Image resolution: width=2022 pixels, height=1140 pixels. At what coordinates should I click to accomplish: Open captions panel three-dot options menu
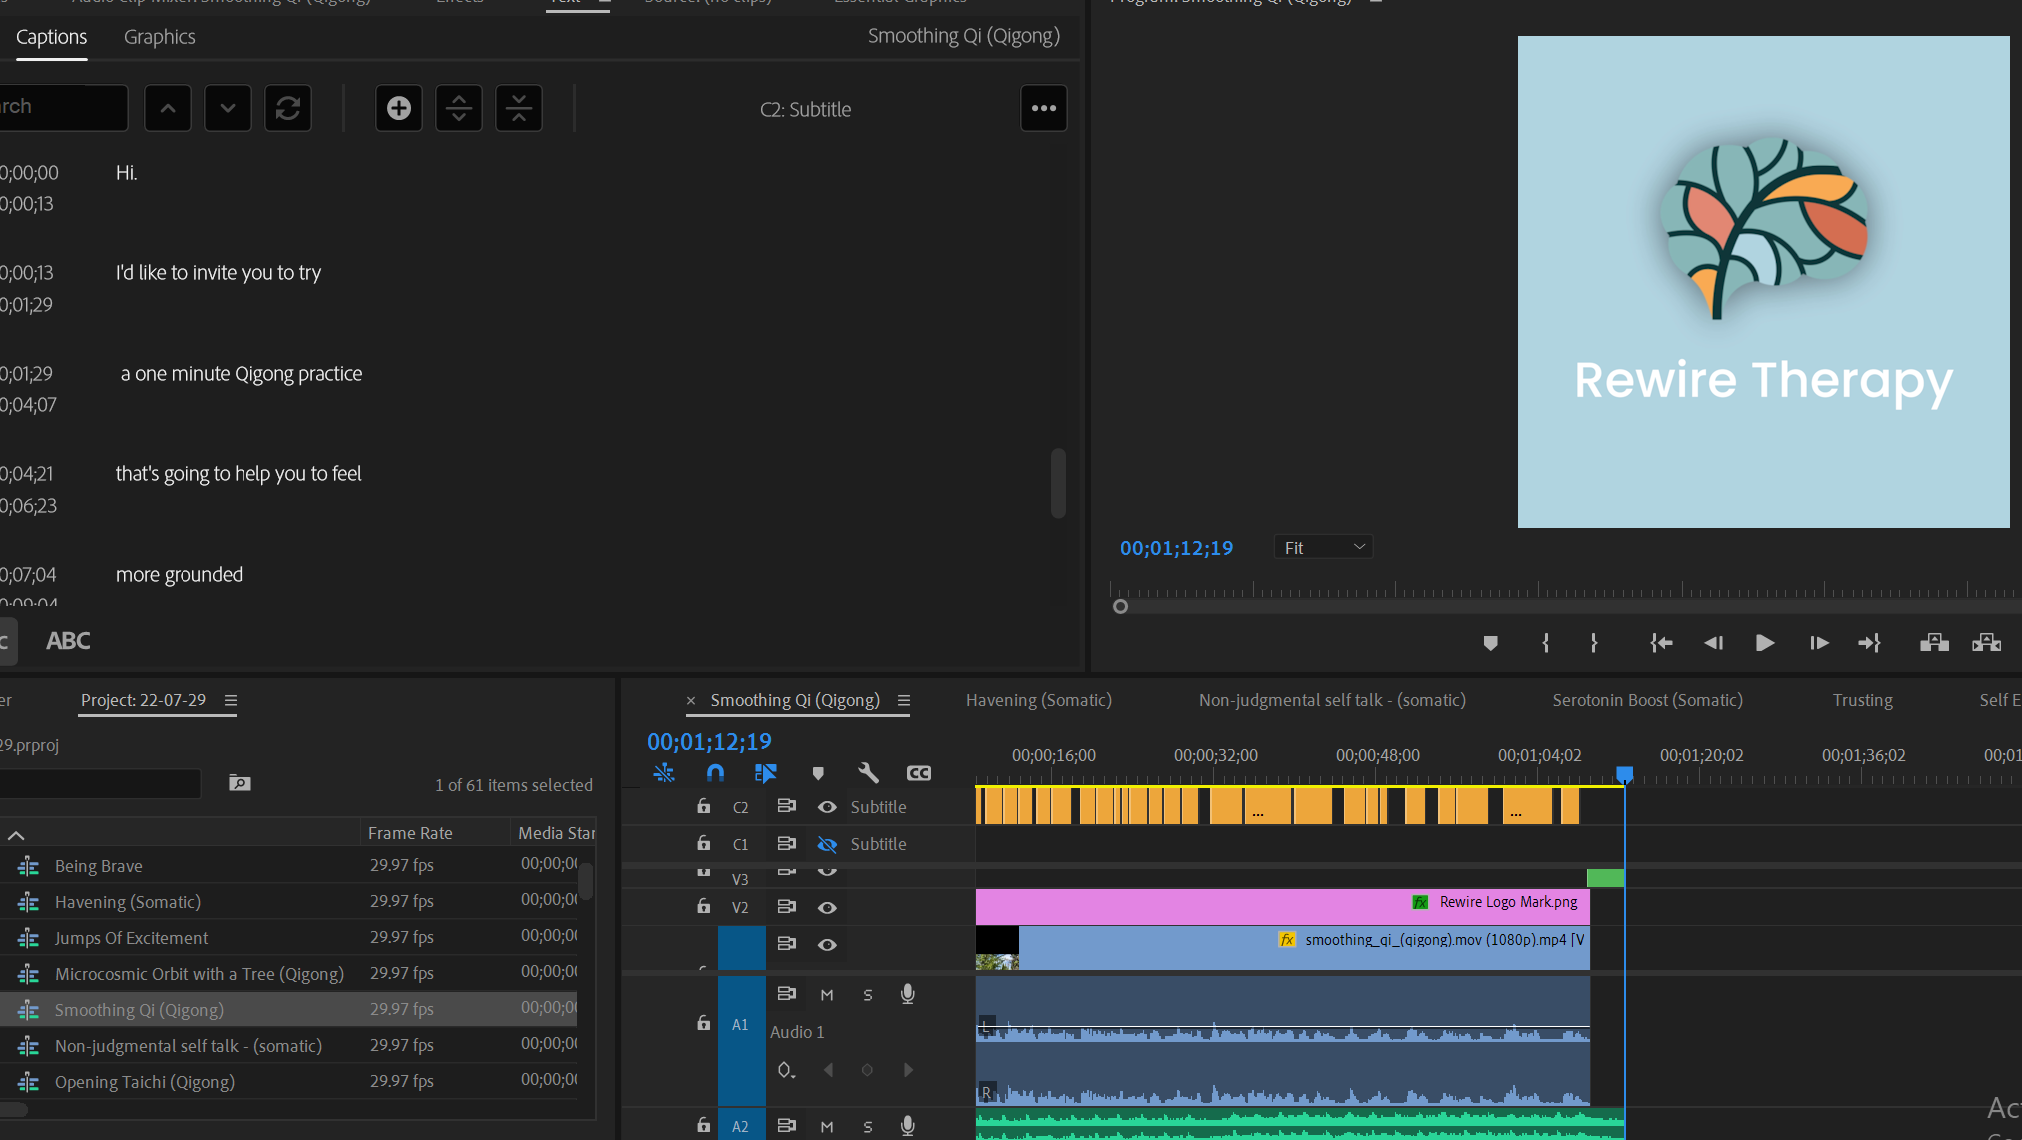coord(1044,108)
